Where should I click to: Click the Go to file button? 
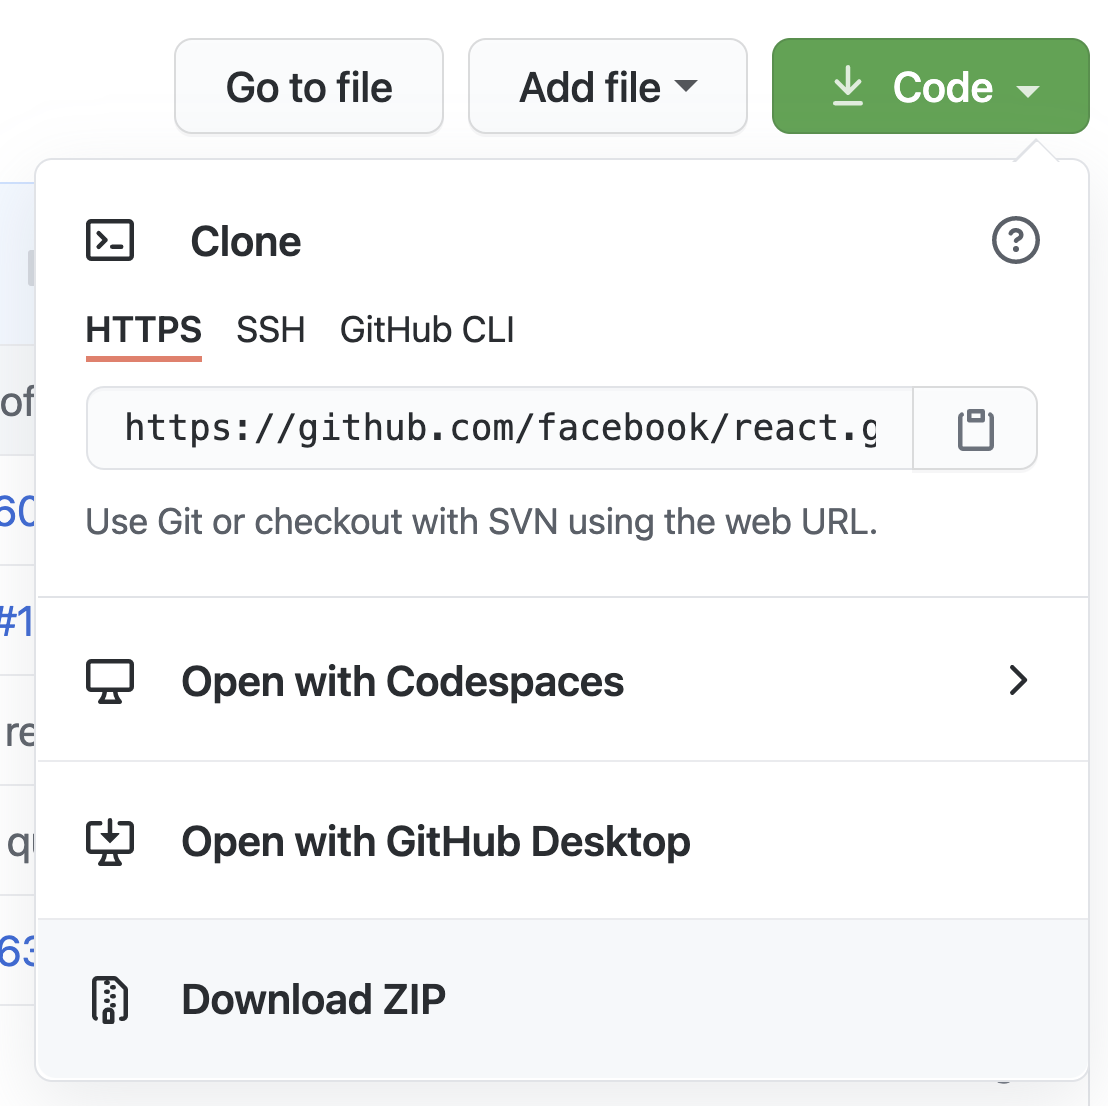(309, 86)
